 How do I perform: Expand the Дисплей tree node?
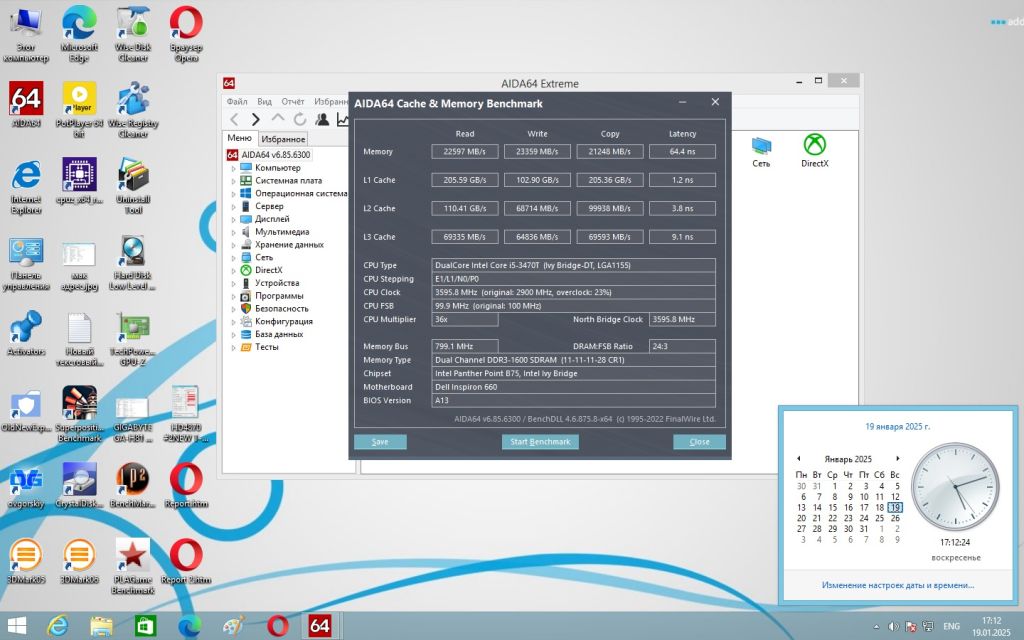[233, 219]
